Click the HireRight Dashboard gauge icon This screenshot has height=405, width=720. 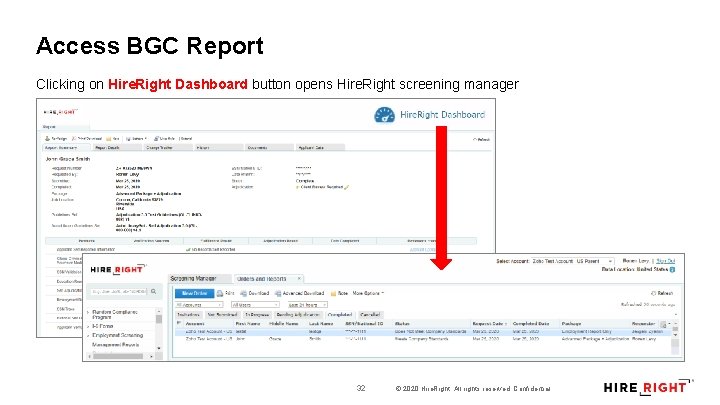click(x=384, y=114)
